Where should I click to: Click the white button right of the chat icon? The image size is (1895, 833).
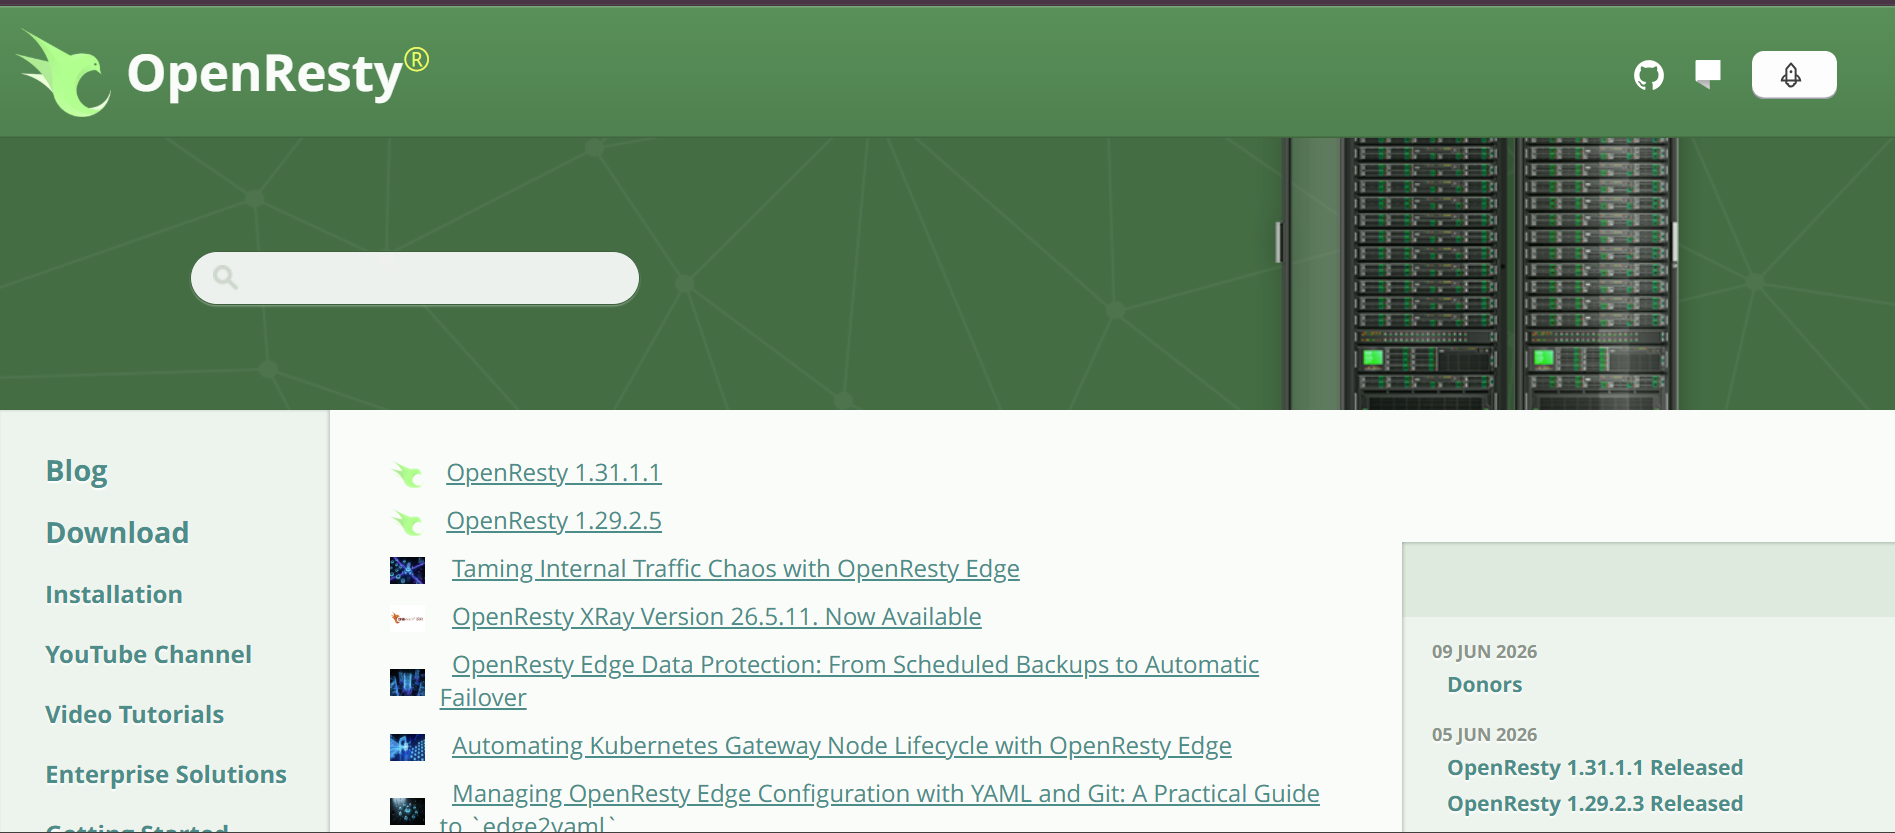tap(1794, 75)
